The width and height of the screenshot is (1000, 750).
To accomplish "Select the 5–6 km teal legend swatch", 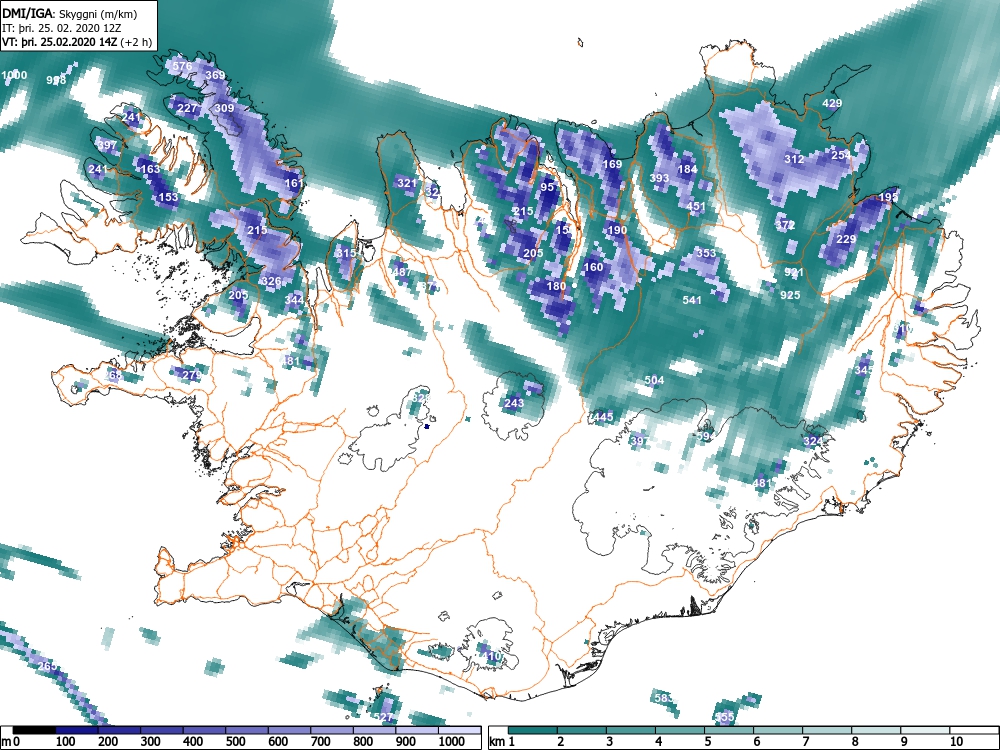I will 729,730.
